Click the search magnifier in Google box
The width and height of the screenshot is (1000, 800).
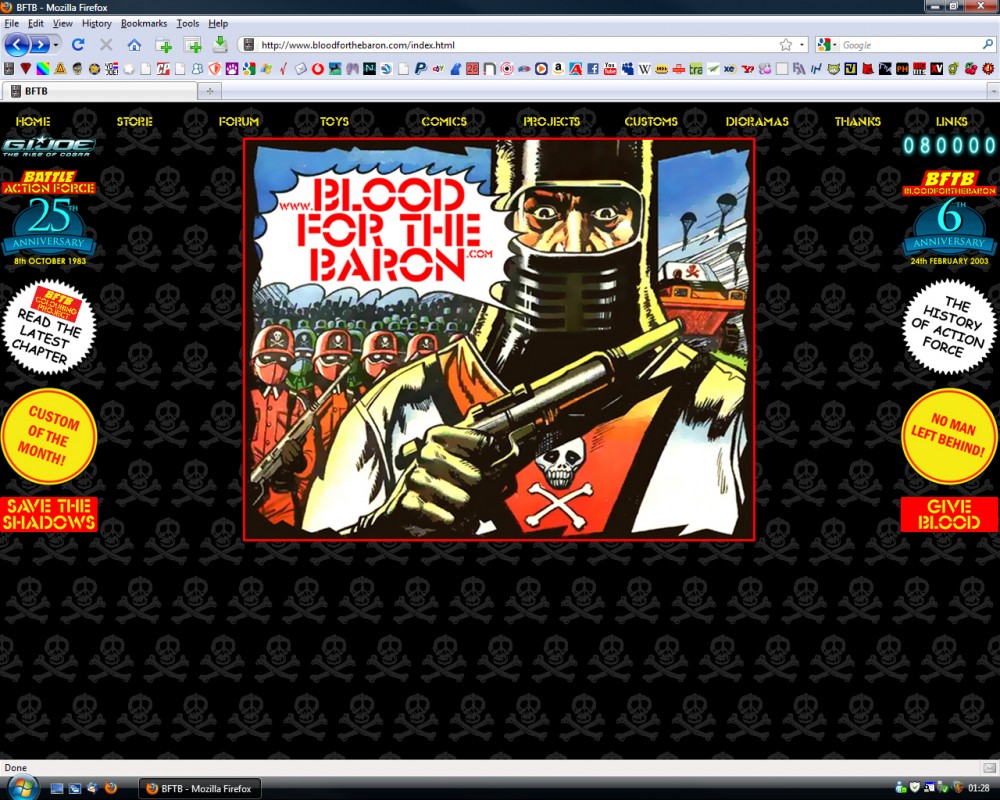[987, 45]
